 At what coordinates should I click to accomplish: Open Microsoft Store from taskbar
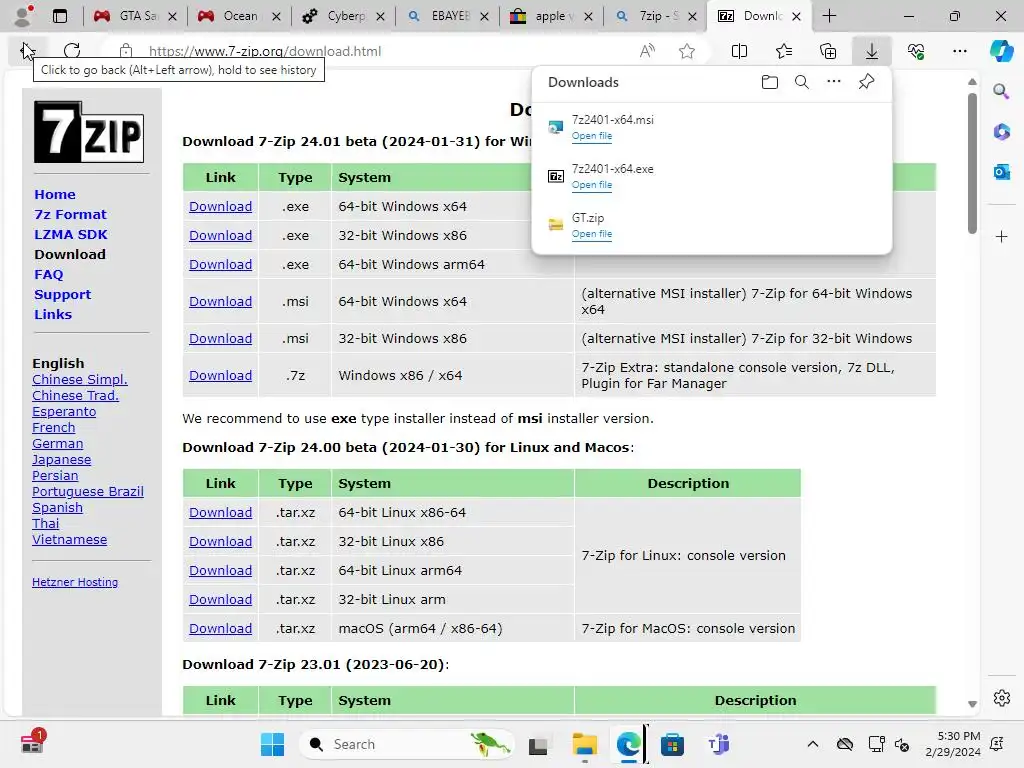point(672,744)
